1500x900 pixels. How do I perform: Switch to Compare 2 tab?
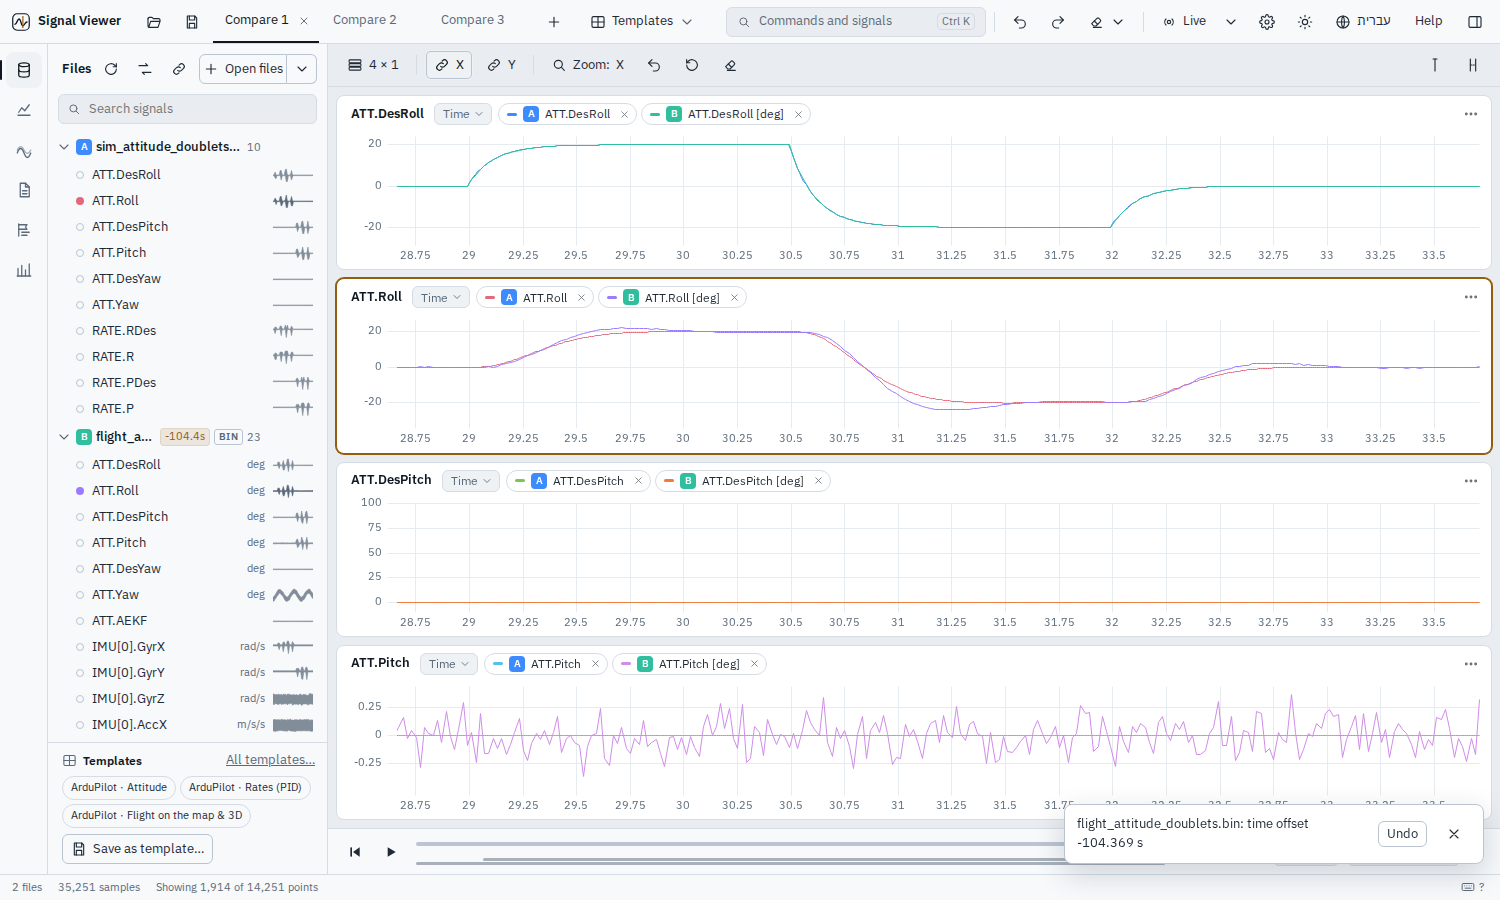coord(364,20)
